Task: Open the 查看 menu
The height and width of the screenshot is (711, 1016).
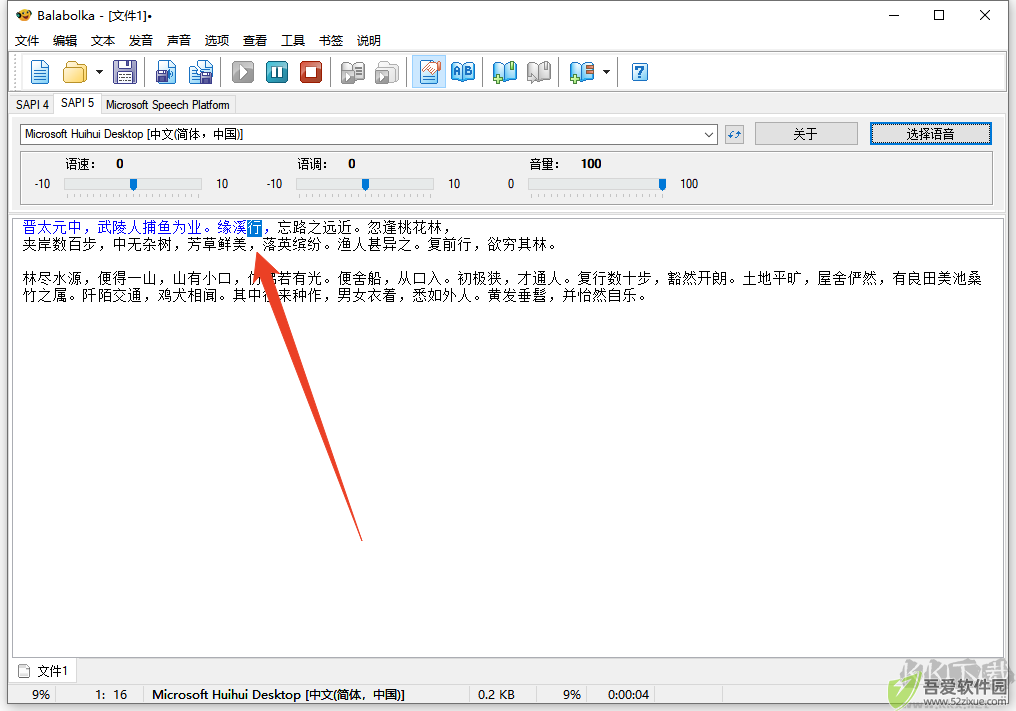Action: (x=255, y=40)
